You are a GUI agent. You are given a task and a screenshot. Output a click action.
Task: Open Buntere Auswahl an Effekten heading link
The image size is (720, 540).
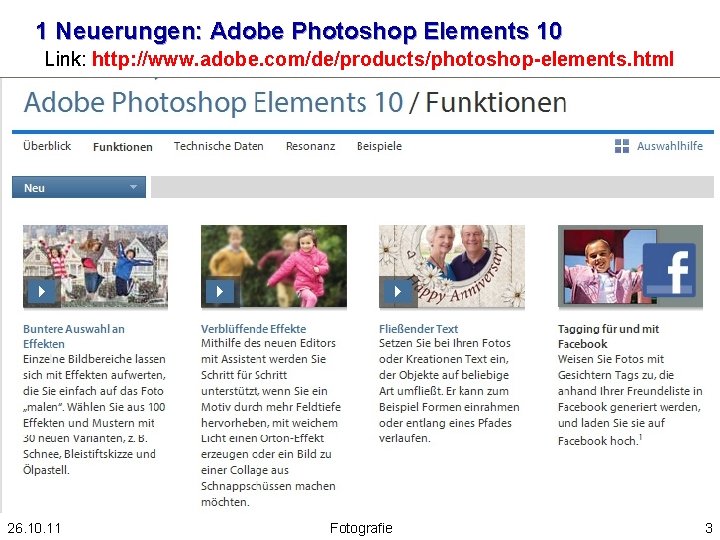[x=74, y=336]
